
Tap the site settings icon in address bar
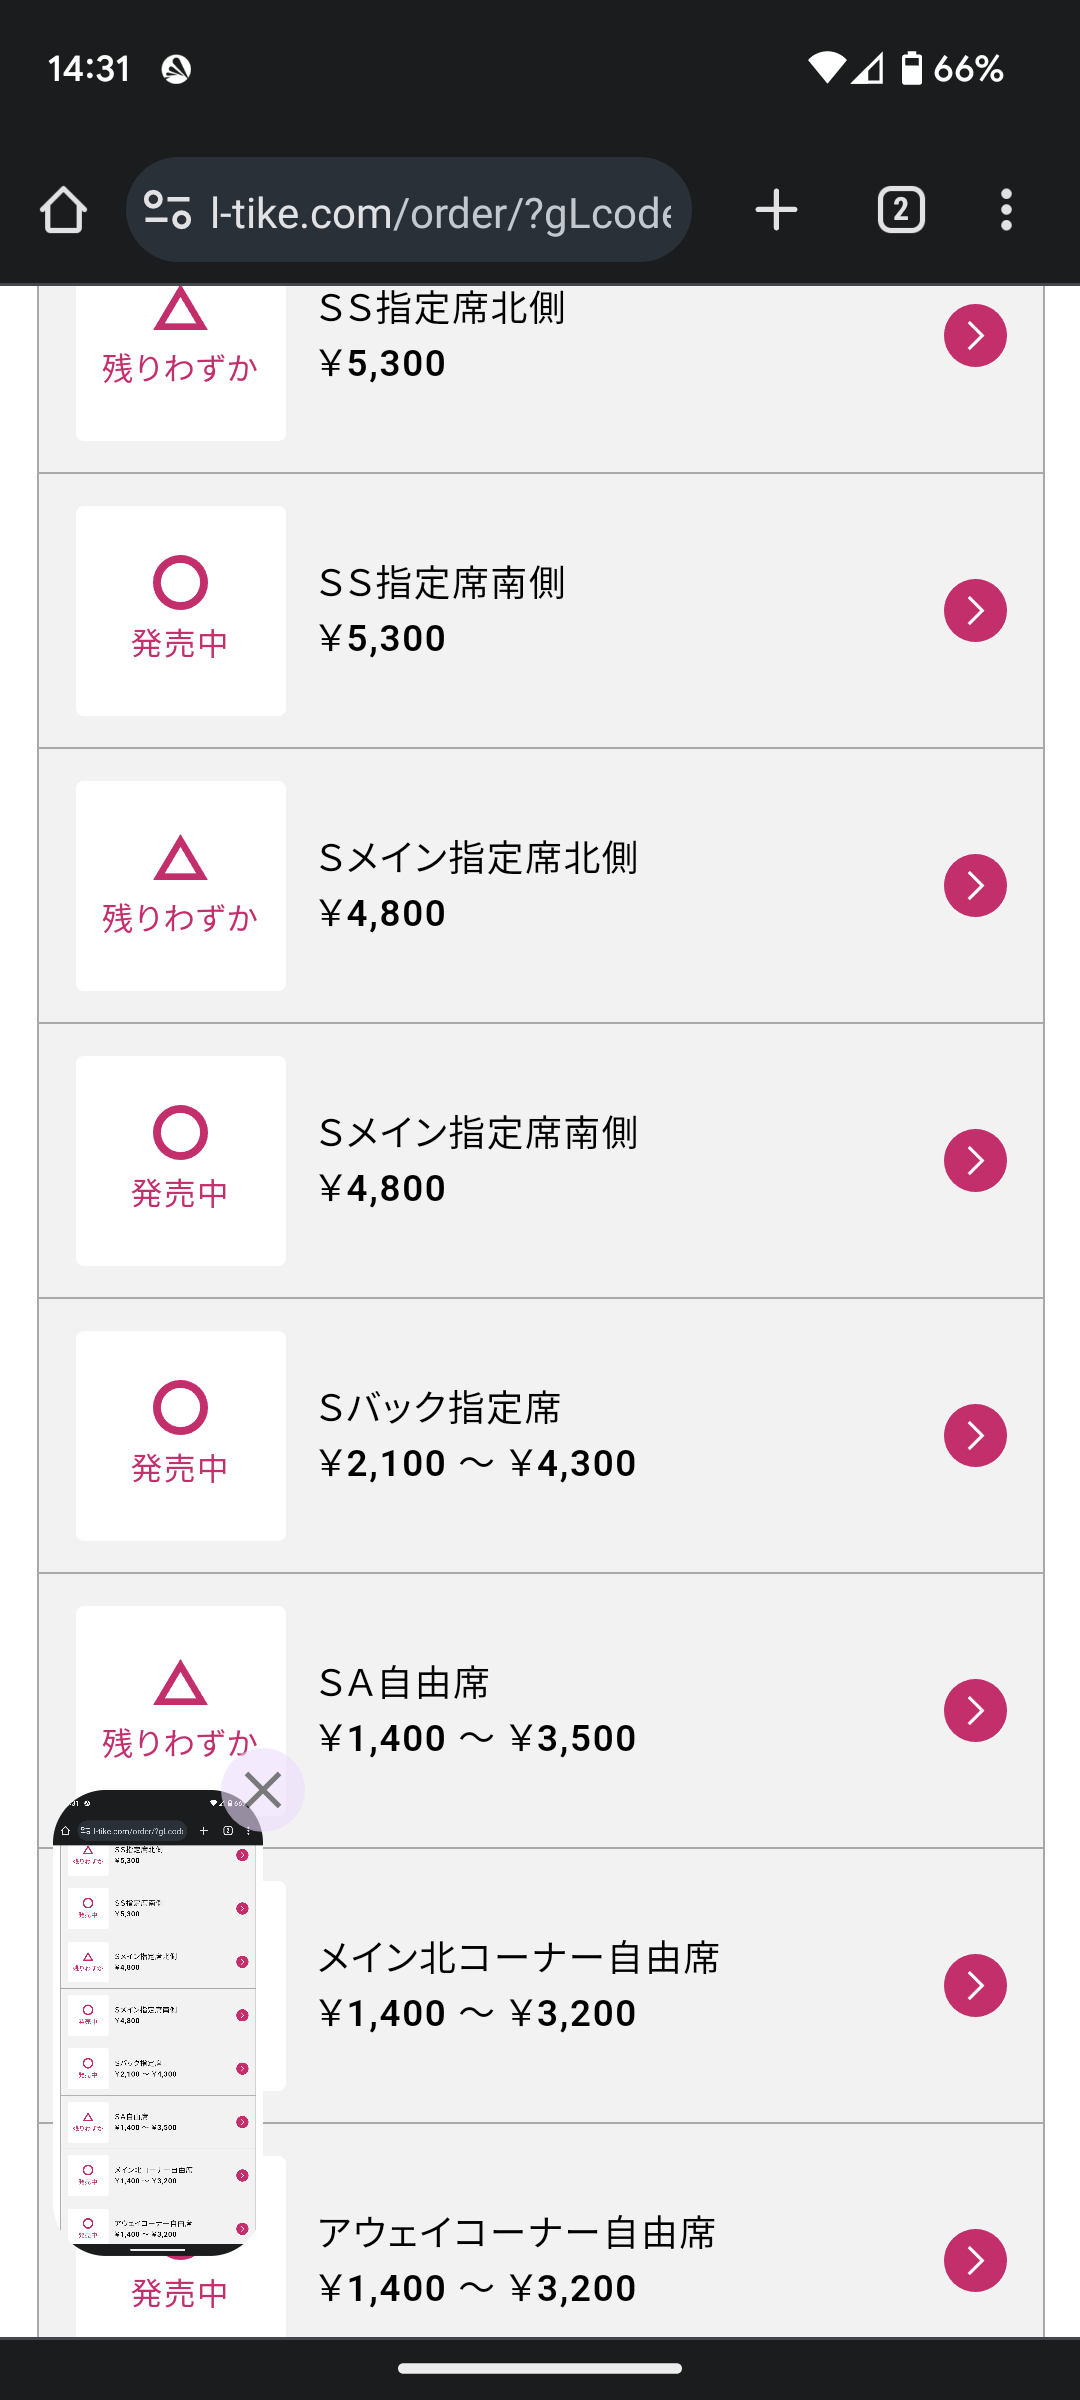coord(167,211)
